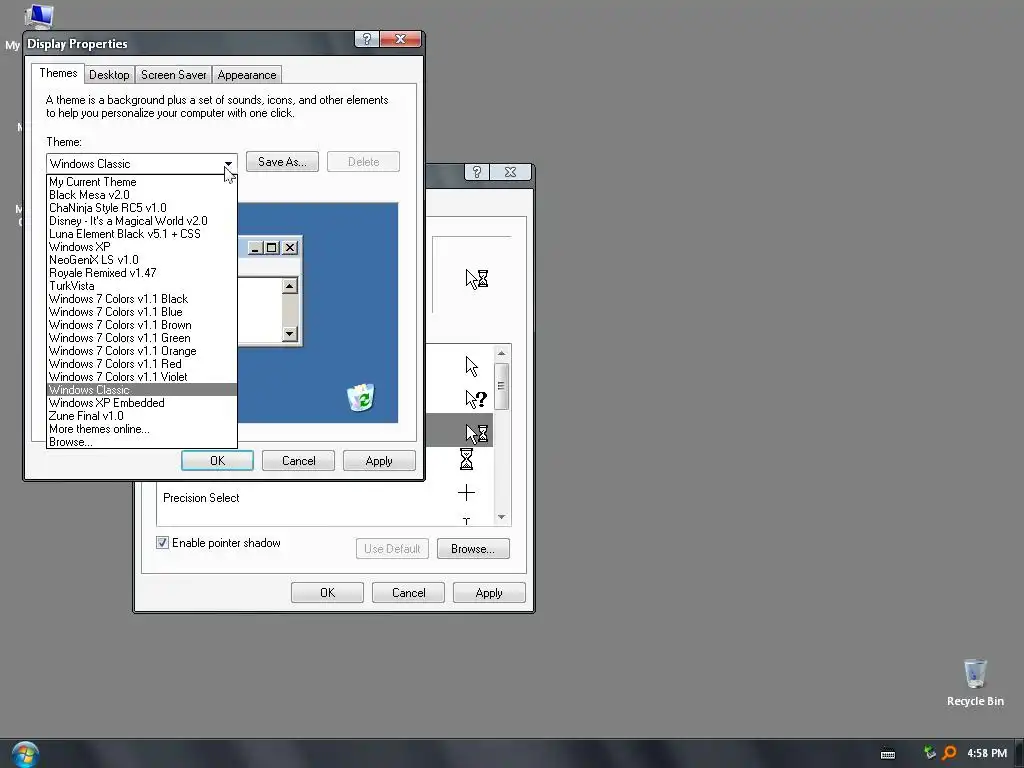Choose ChaNinja Style RC5 v1.0 theme
This screenshot has width=1024, height=768.
point(142,208)
